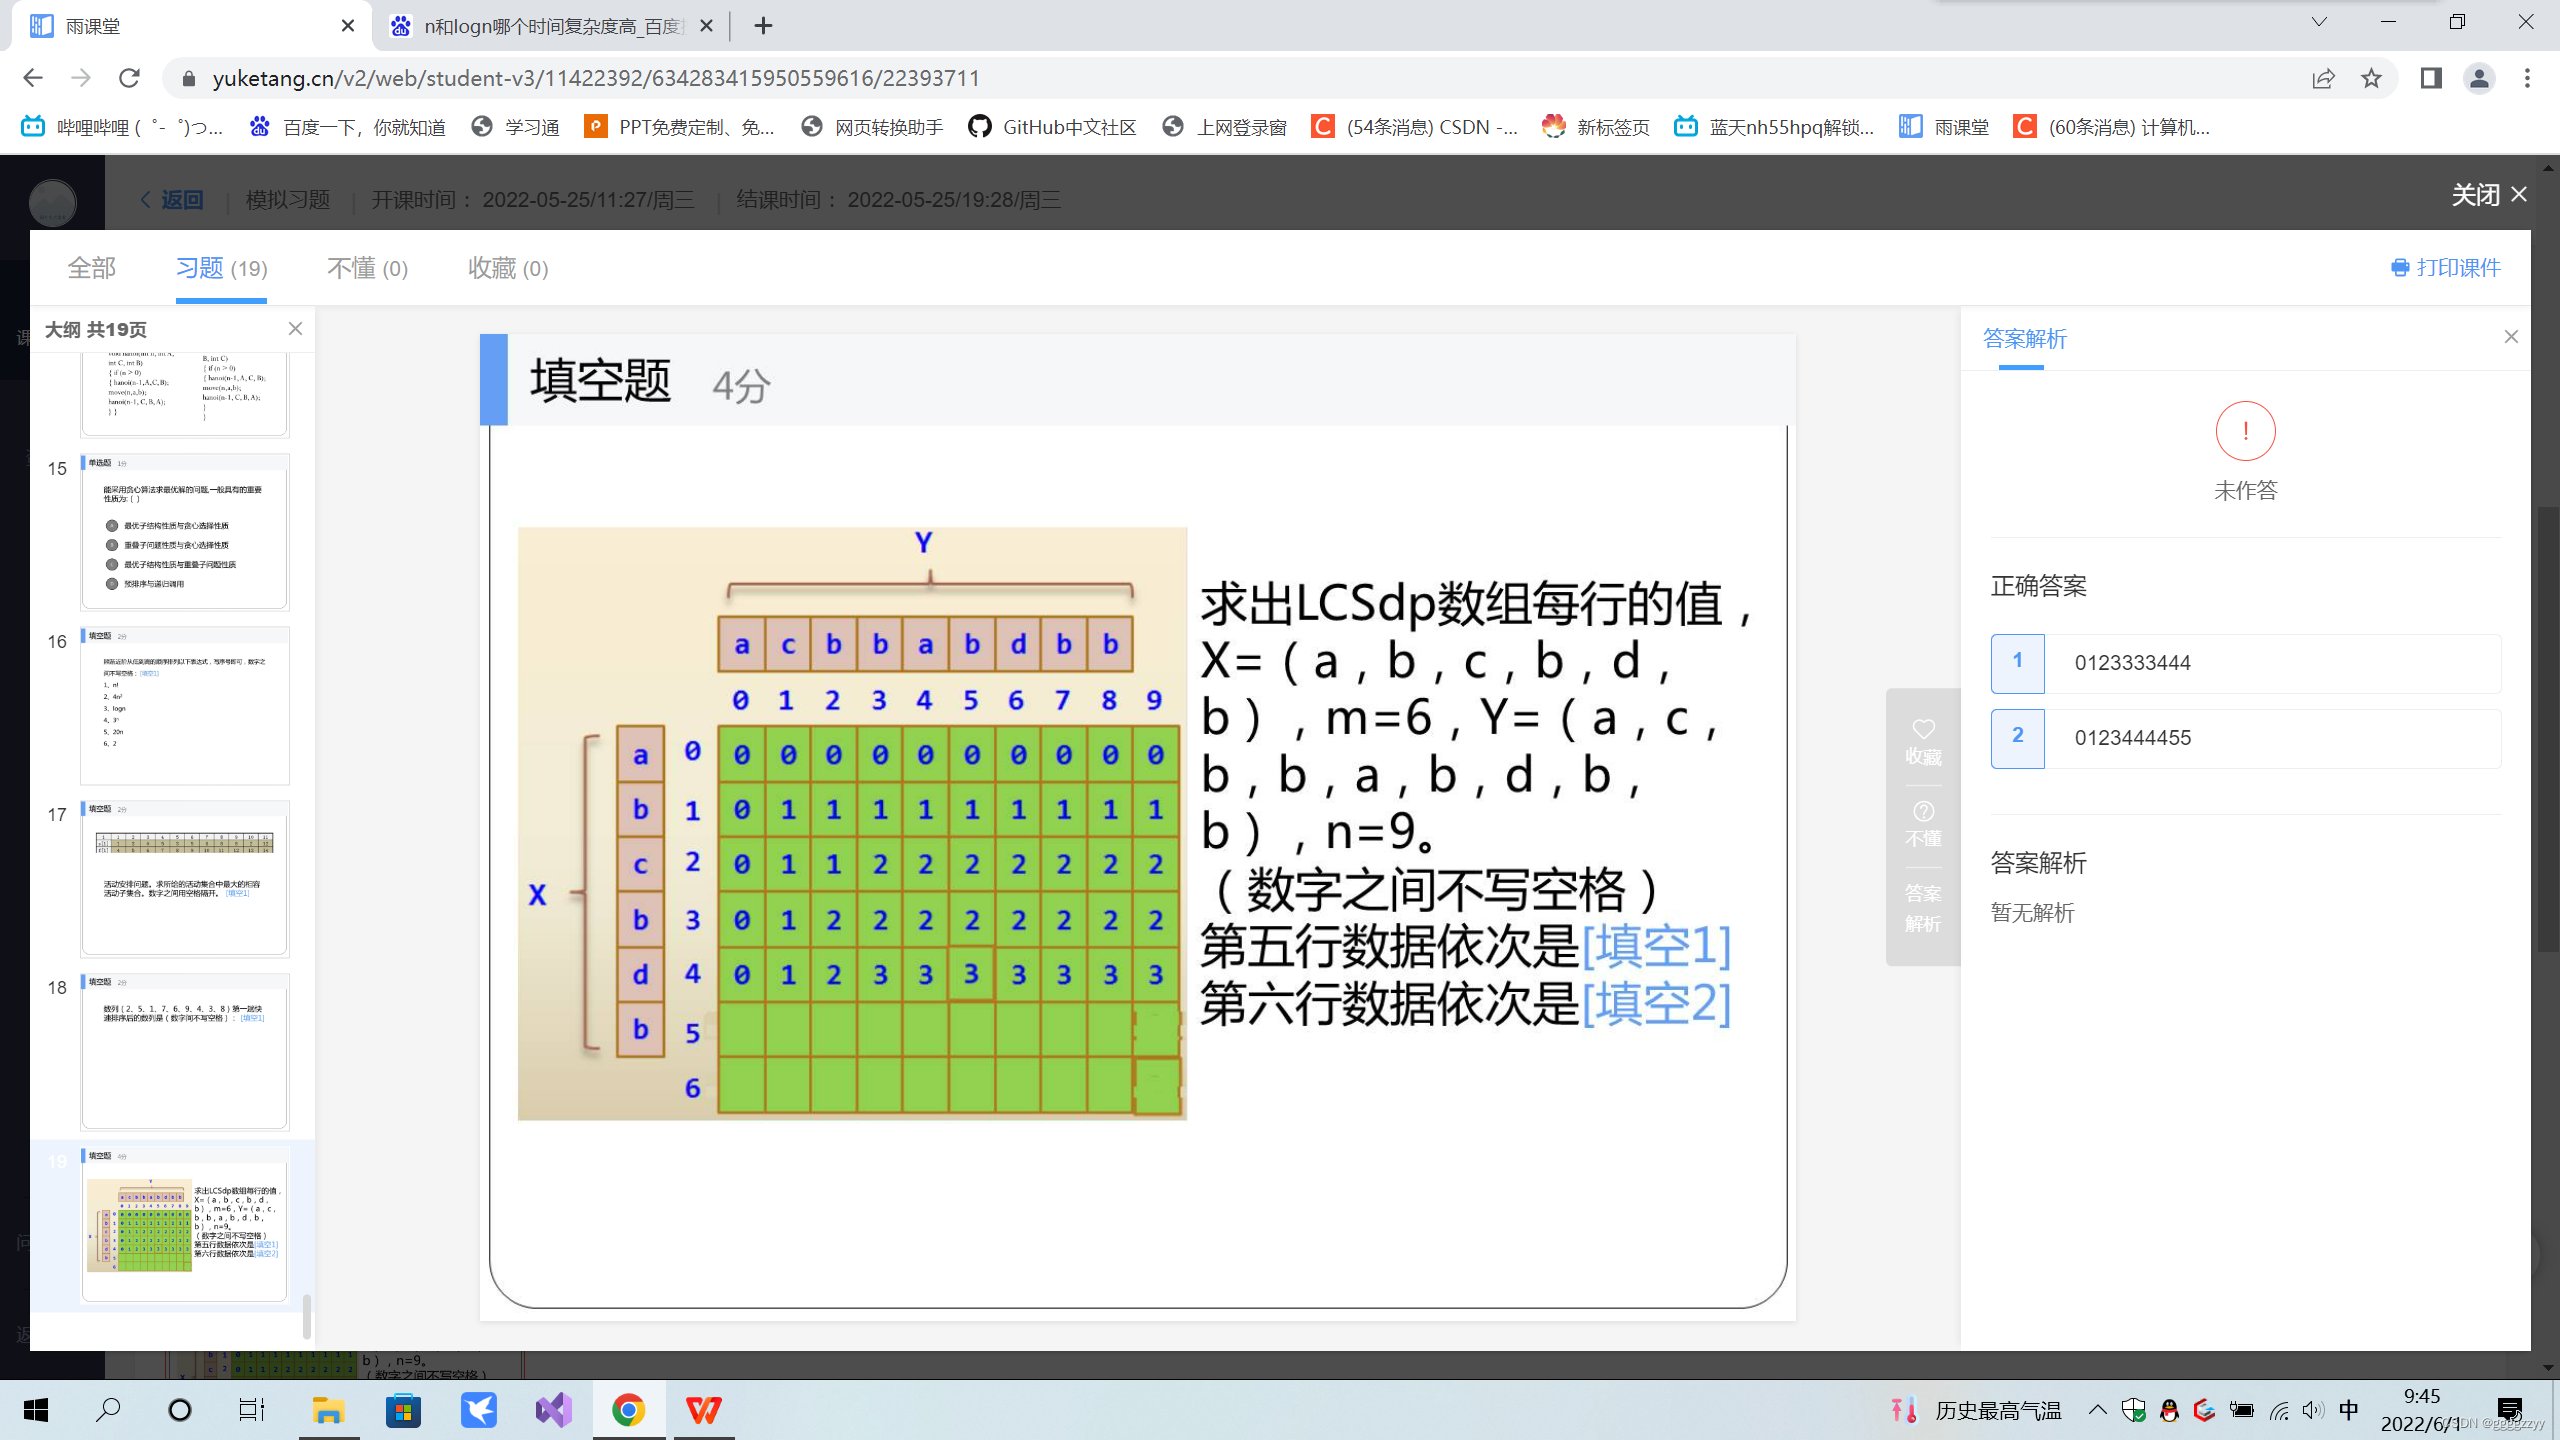The image size is (2560, 1440).
Task: Expand hidden system tray icons chevron
Action: pyautogui.click(x=2097, y=1410)
